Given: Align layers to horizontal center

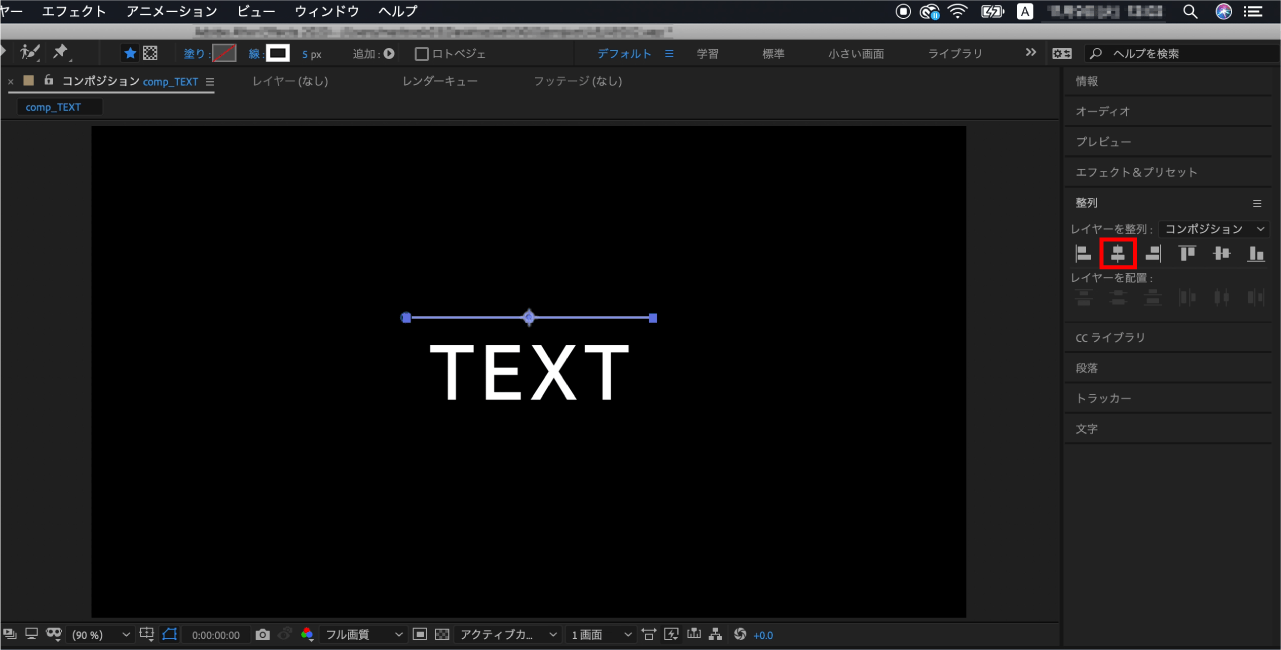Looking at the screenshot, I should [1118, 254].
